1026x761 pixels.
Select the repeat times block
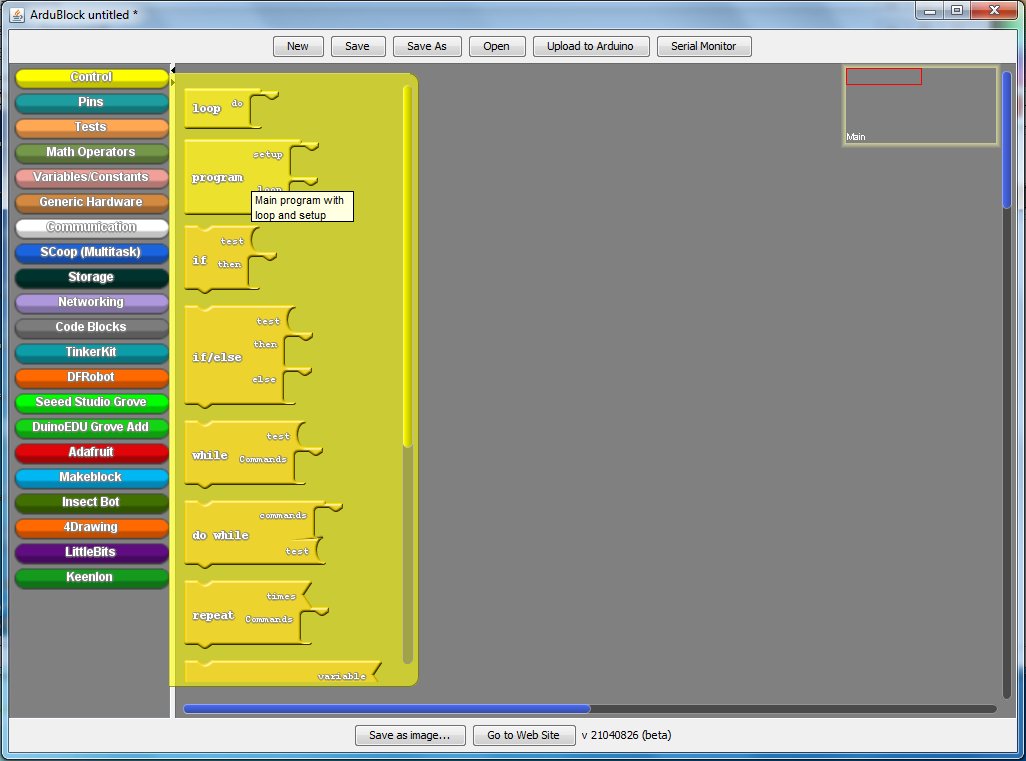click(x=213, y=615)
